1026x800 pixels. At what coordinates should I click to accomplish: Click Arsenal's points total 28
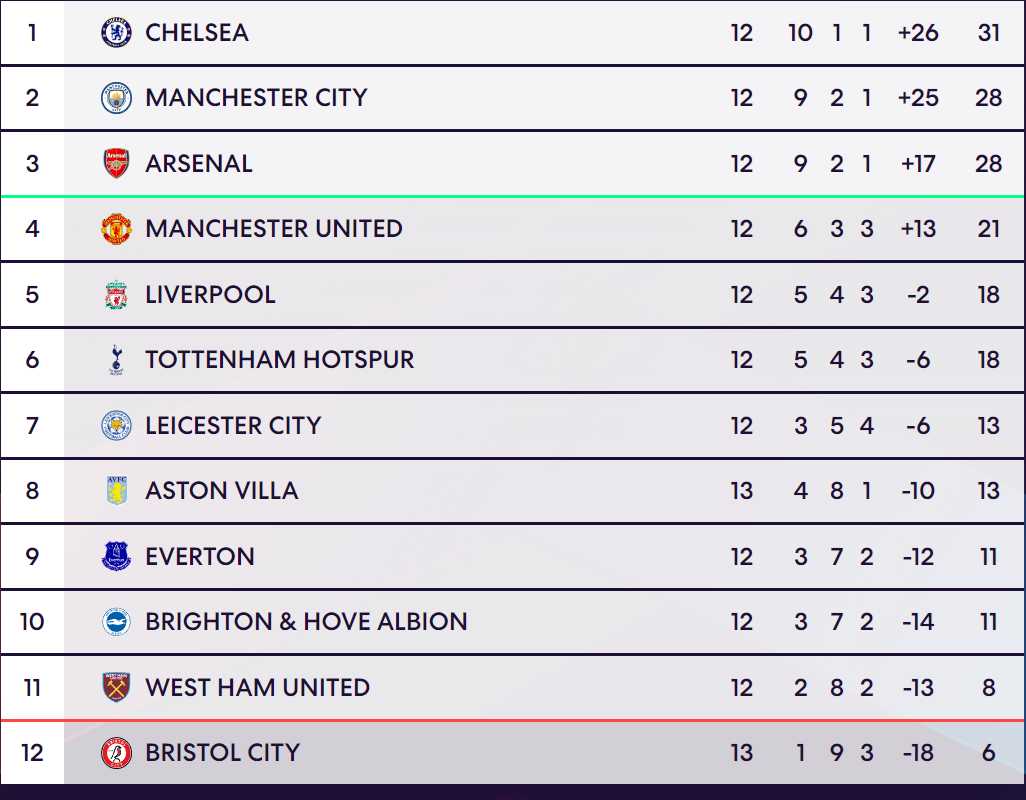click(x=988, y=164)
